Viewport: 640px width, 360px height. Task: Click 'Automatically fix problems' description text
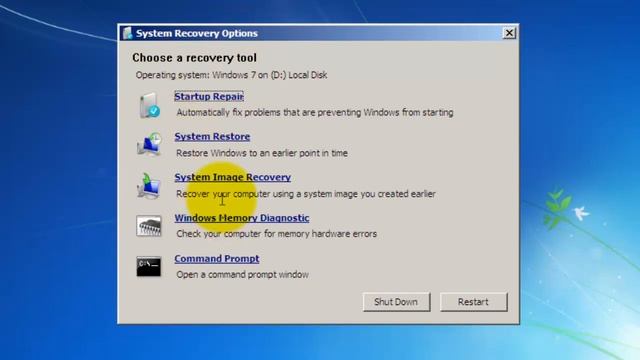315,113
